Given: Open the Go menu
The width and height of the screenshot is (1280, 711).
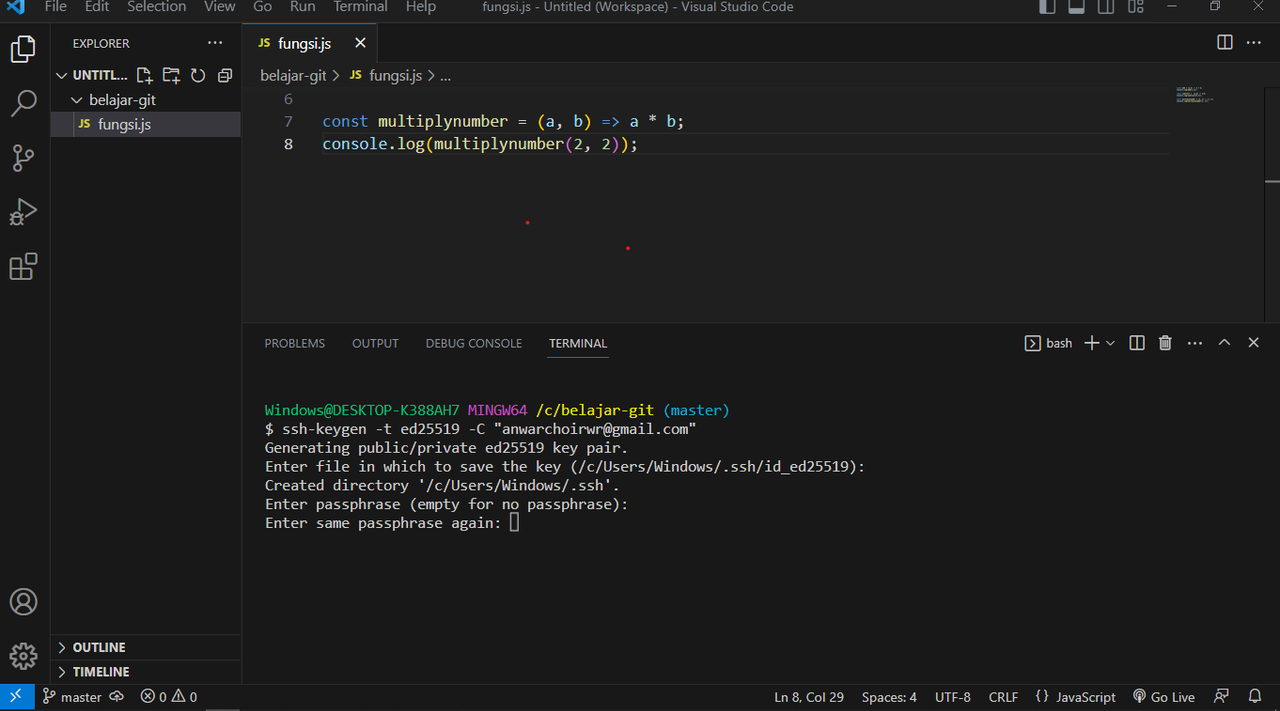Looking at the screenshot, I should 263,7.
